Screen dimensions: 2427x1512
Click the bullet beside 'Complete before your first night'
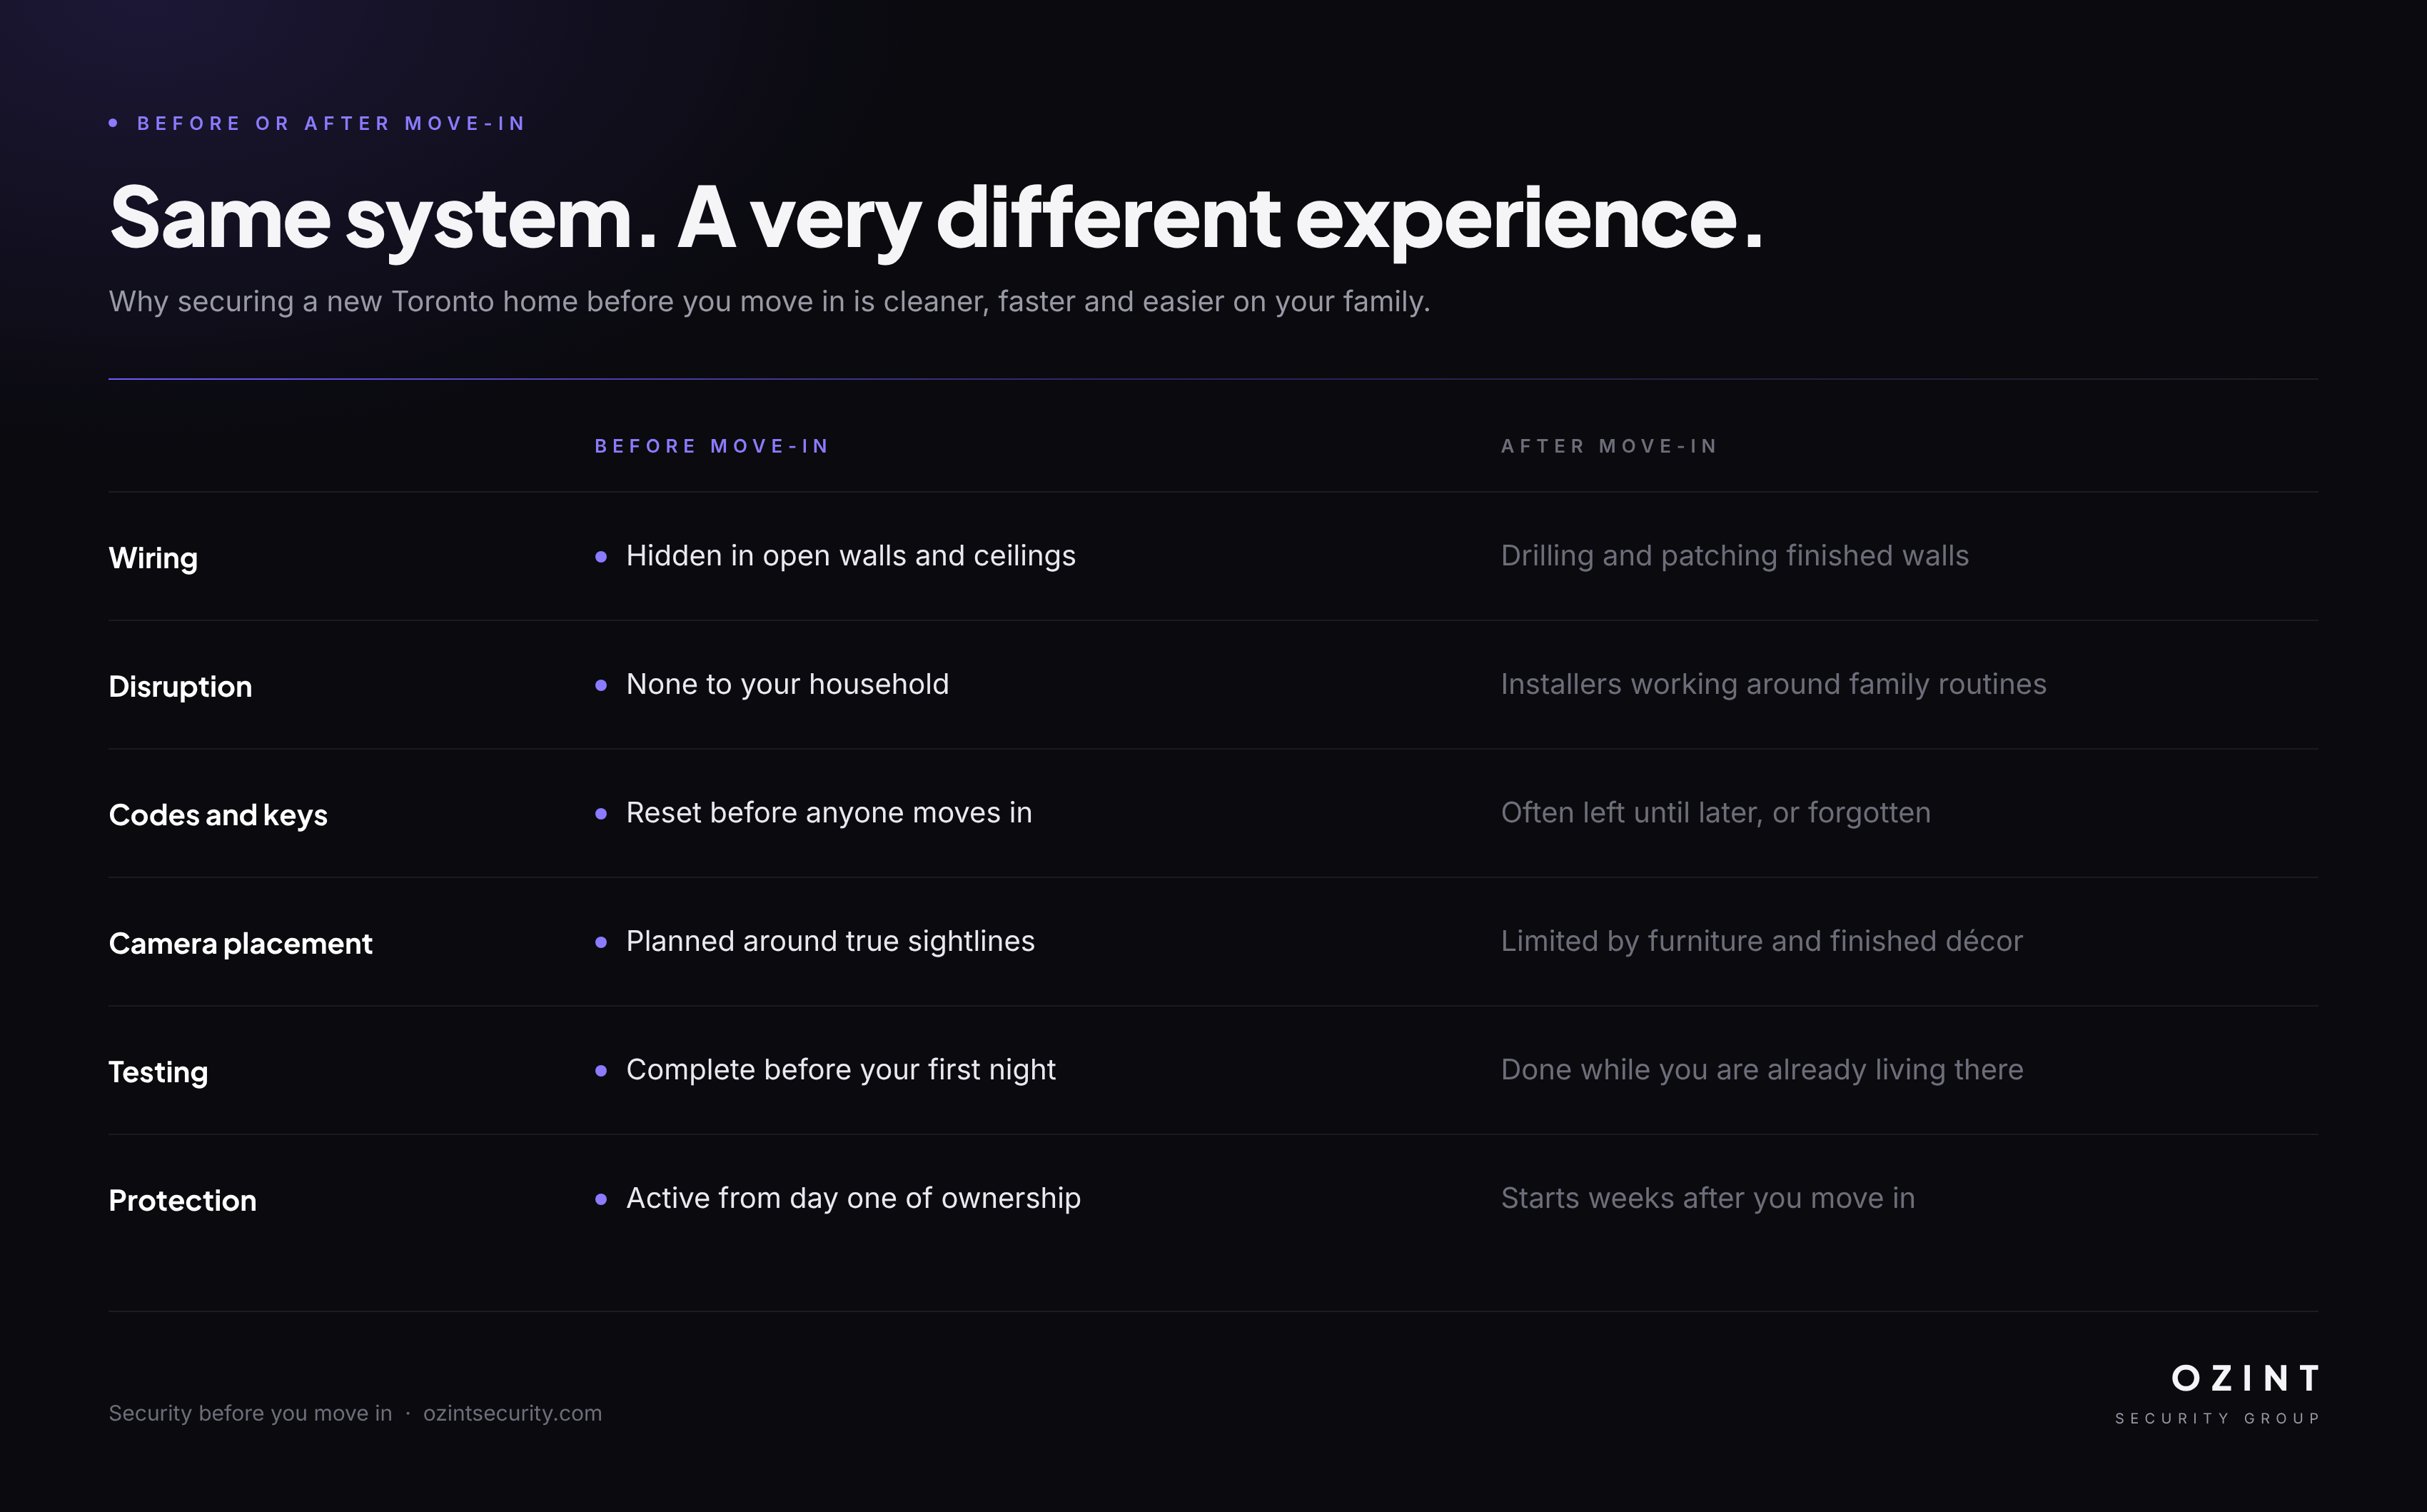pos(600,1071)
